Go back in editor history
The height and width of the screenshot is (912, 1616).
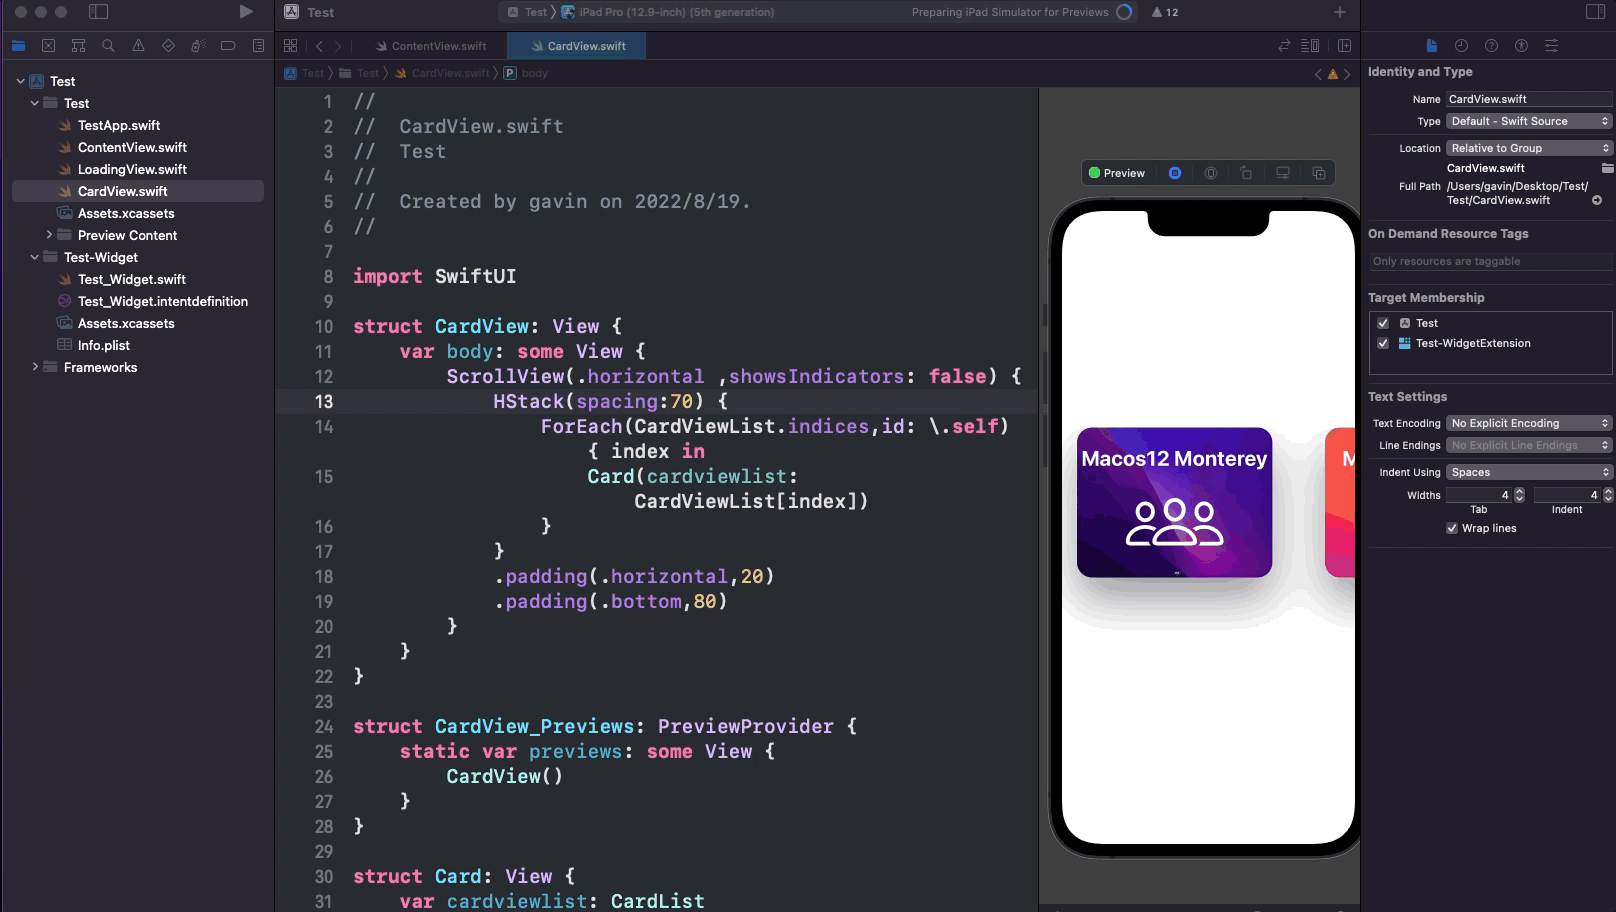coord(319,46)
